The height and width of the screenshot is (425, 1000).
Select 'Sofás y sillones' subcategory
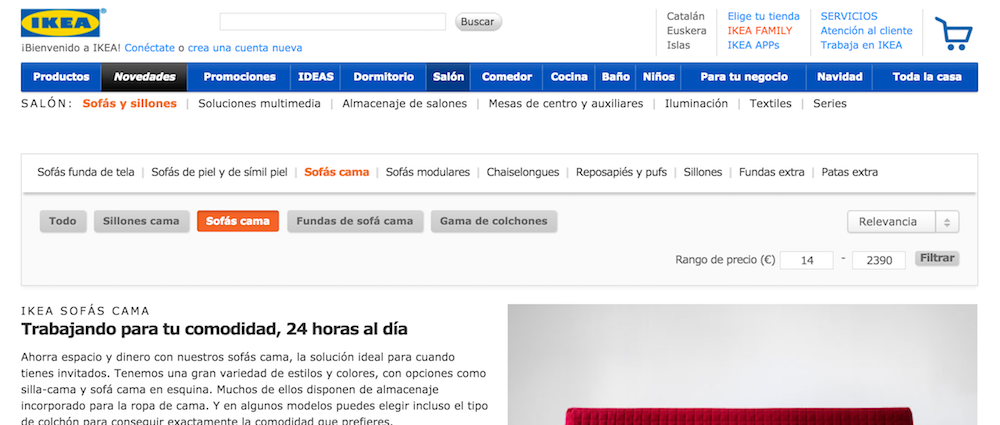[x=129, y=103]
